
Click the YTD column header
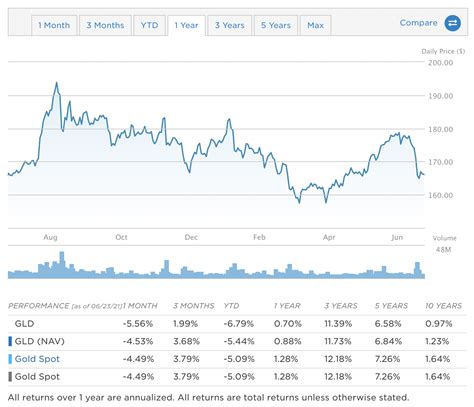231,306
